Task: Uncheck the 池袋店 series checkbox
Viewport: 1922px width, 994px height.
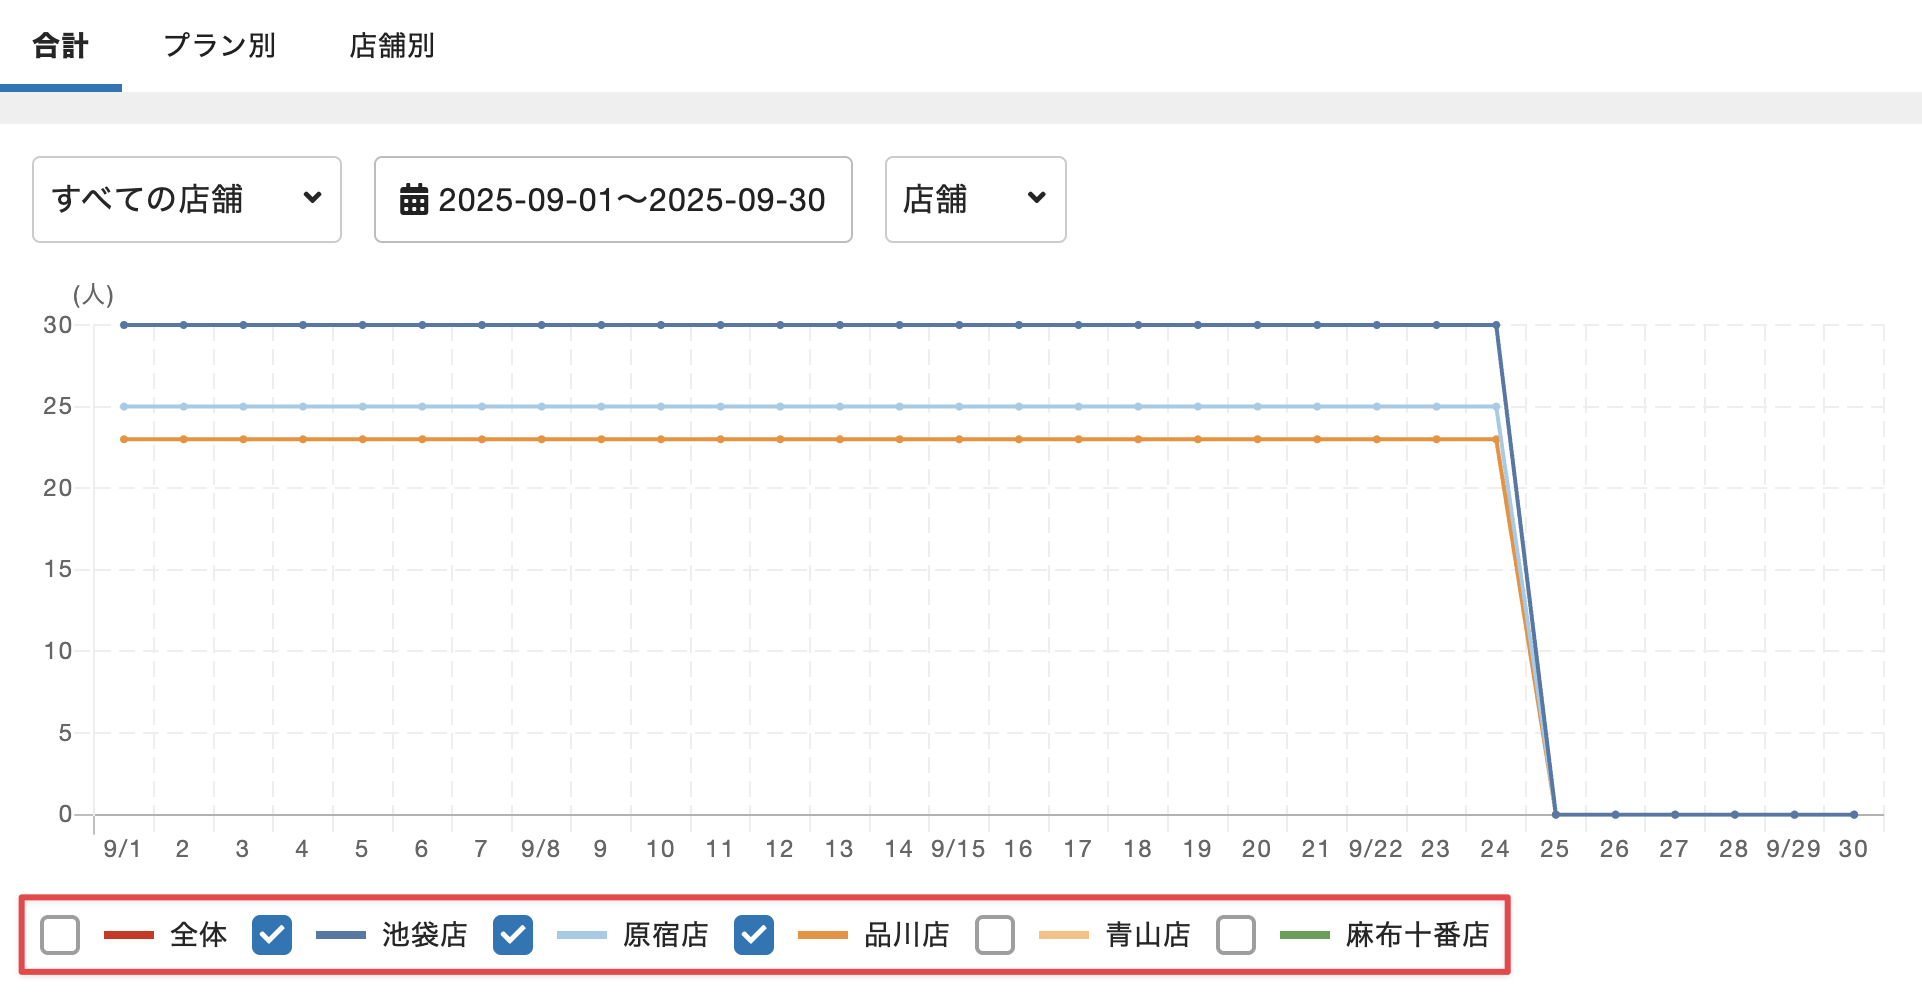Action: [x=272, y=935]
